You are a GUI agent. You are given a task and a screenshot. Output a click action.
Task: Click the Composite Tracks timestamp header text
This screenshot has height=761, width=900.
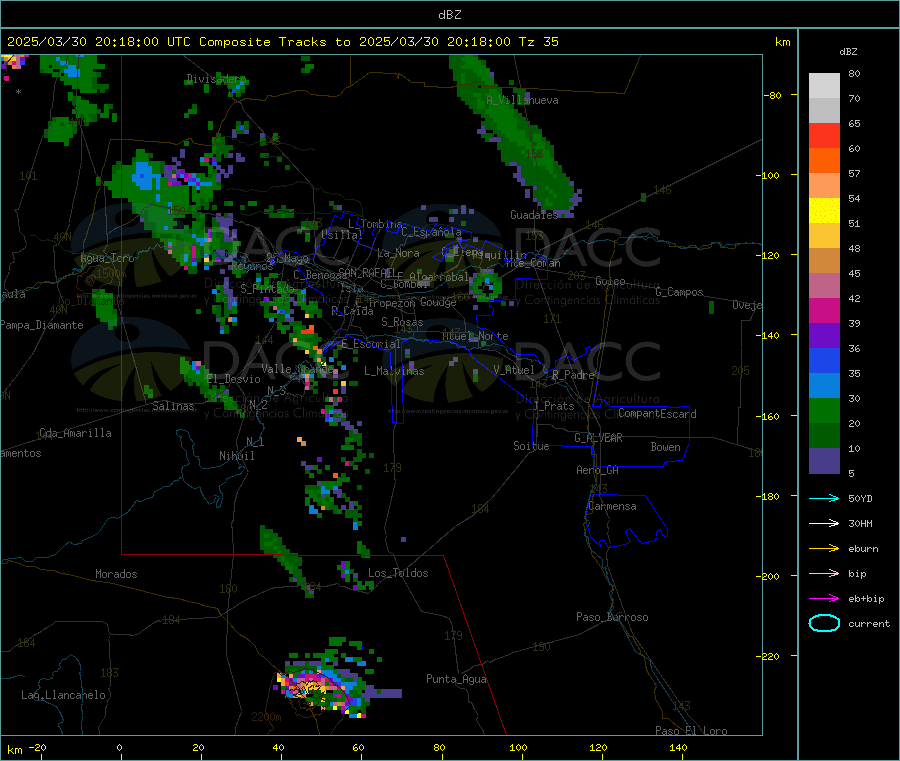[x=283, y=42]
